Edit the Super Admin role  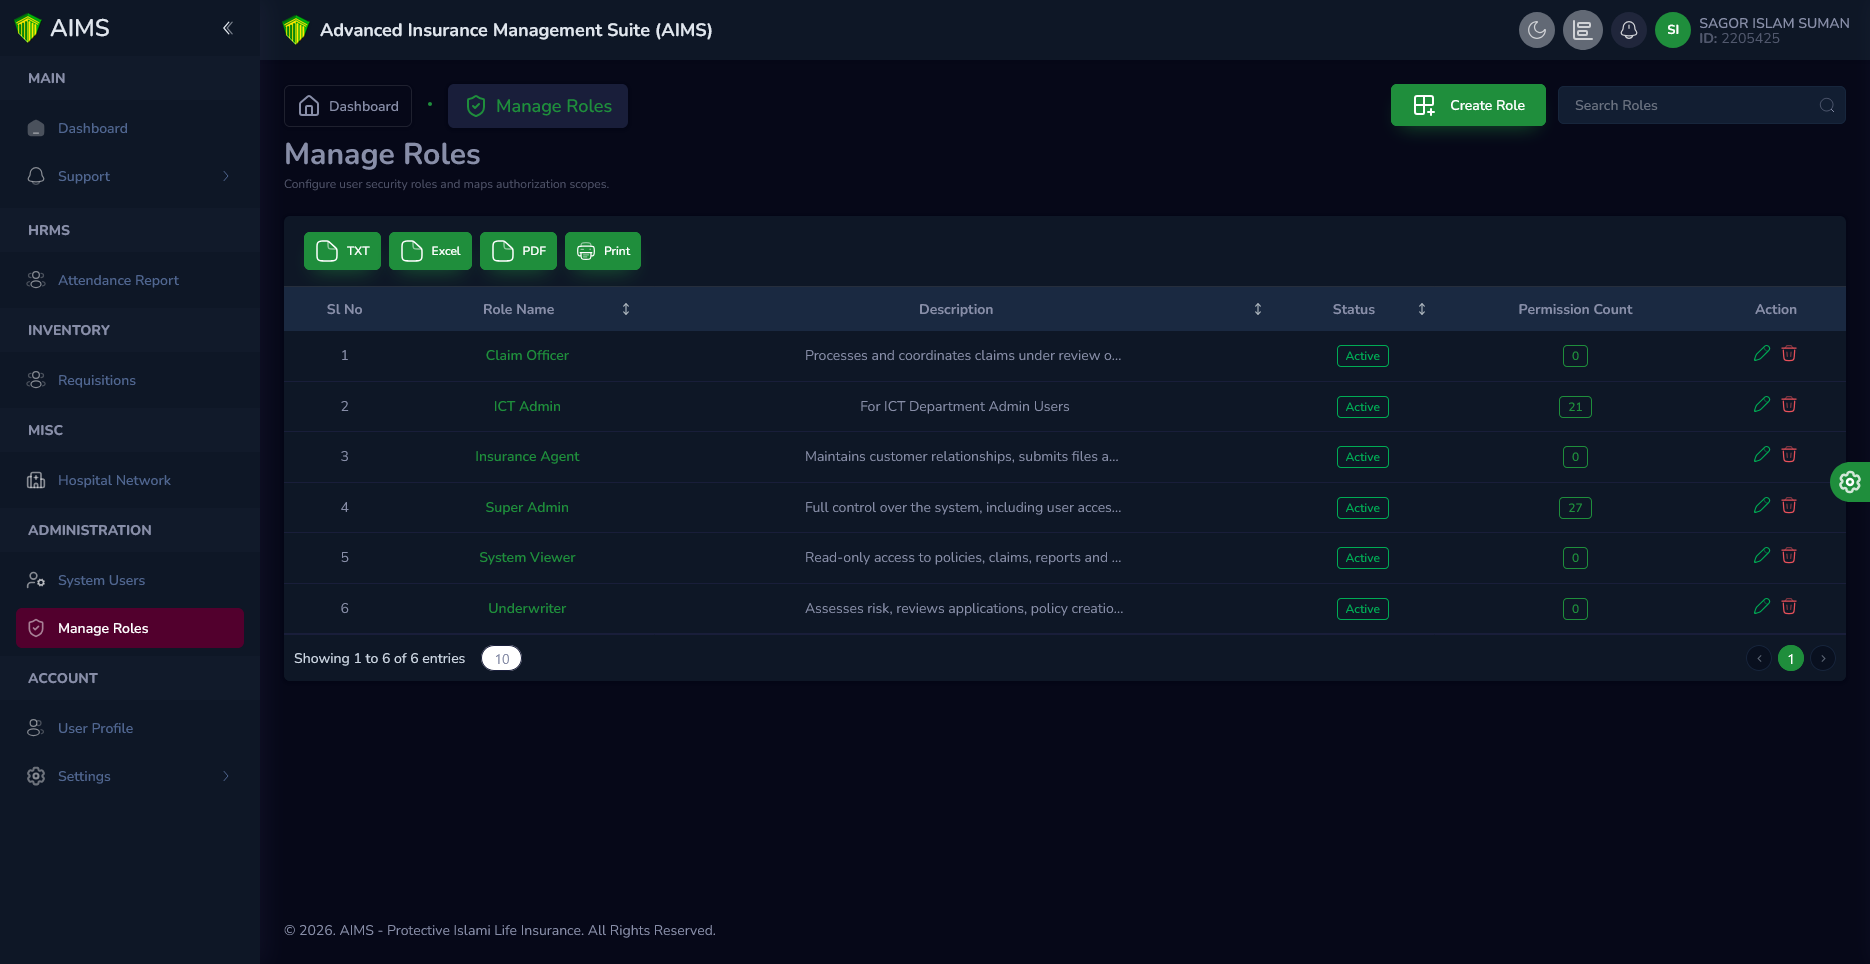pyautogui.click(x=1762, y=506)
